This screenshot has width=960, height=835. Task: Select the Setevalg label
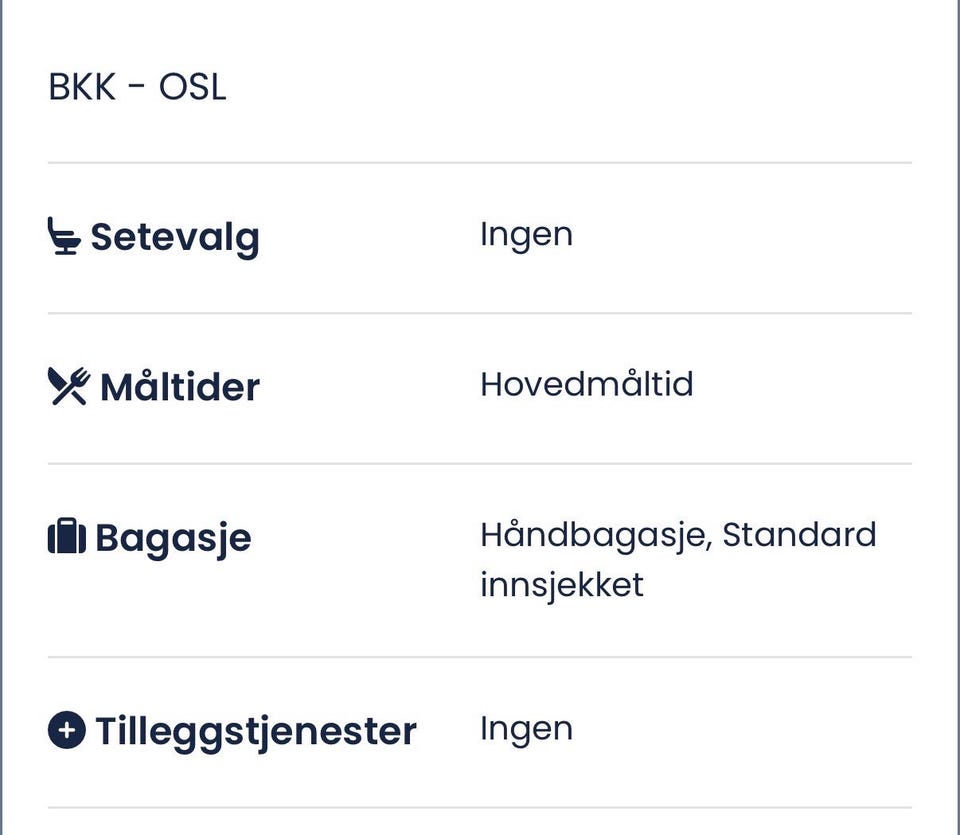(x=175, y=238)
